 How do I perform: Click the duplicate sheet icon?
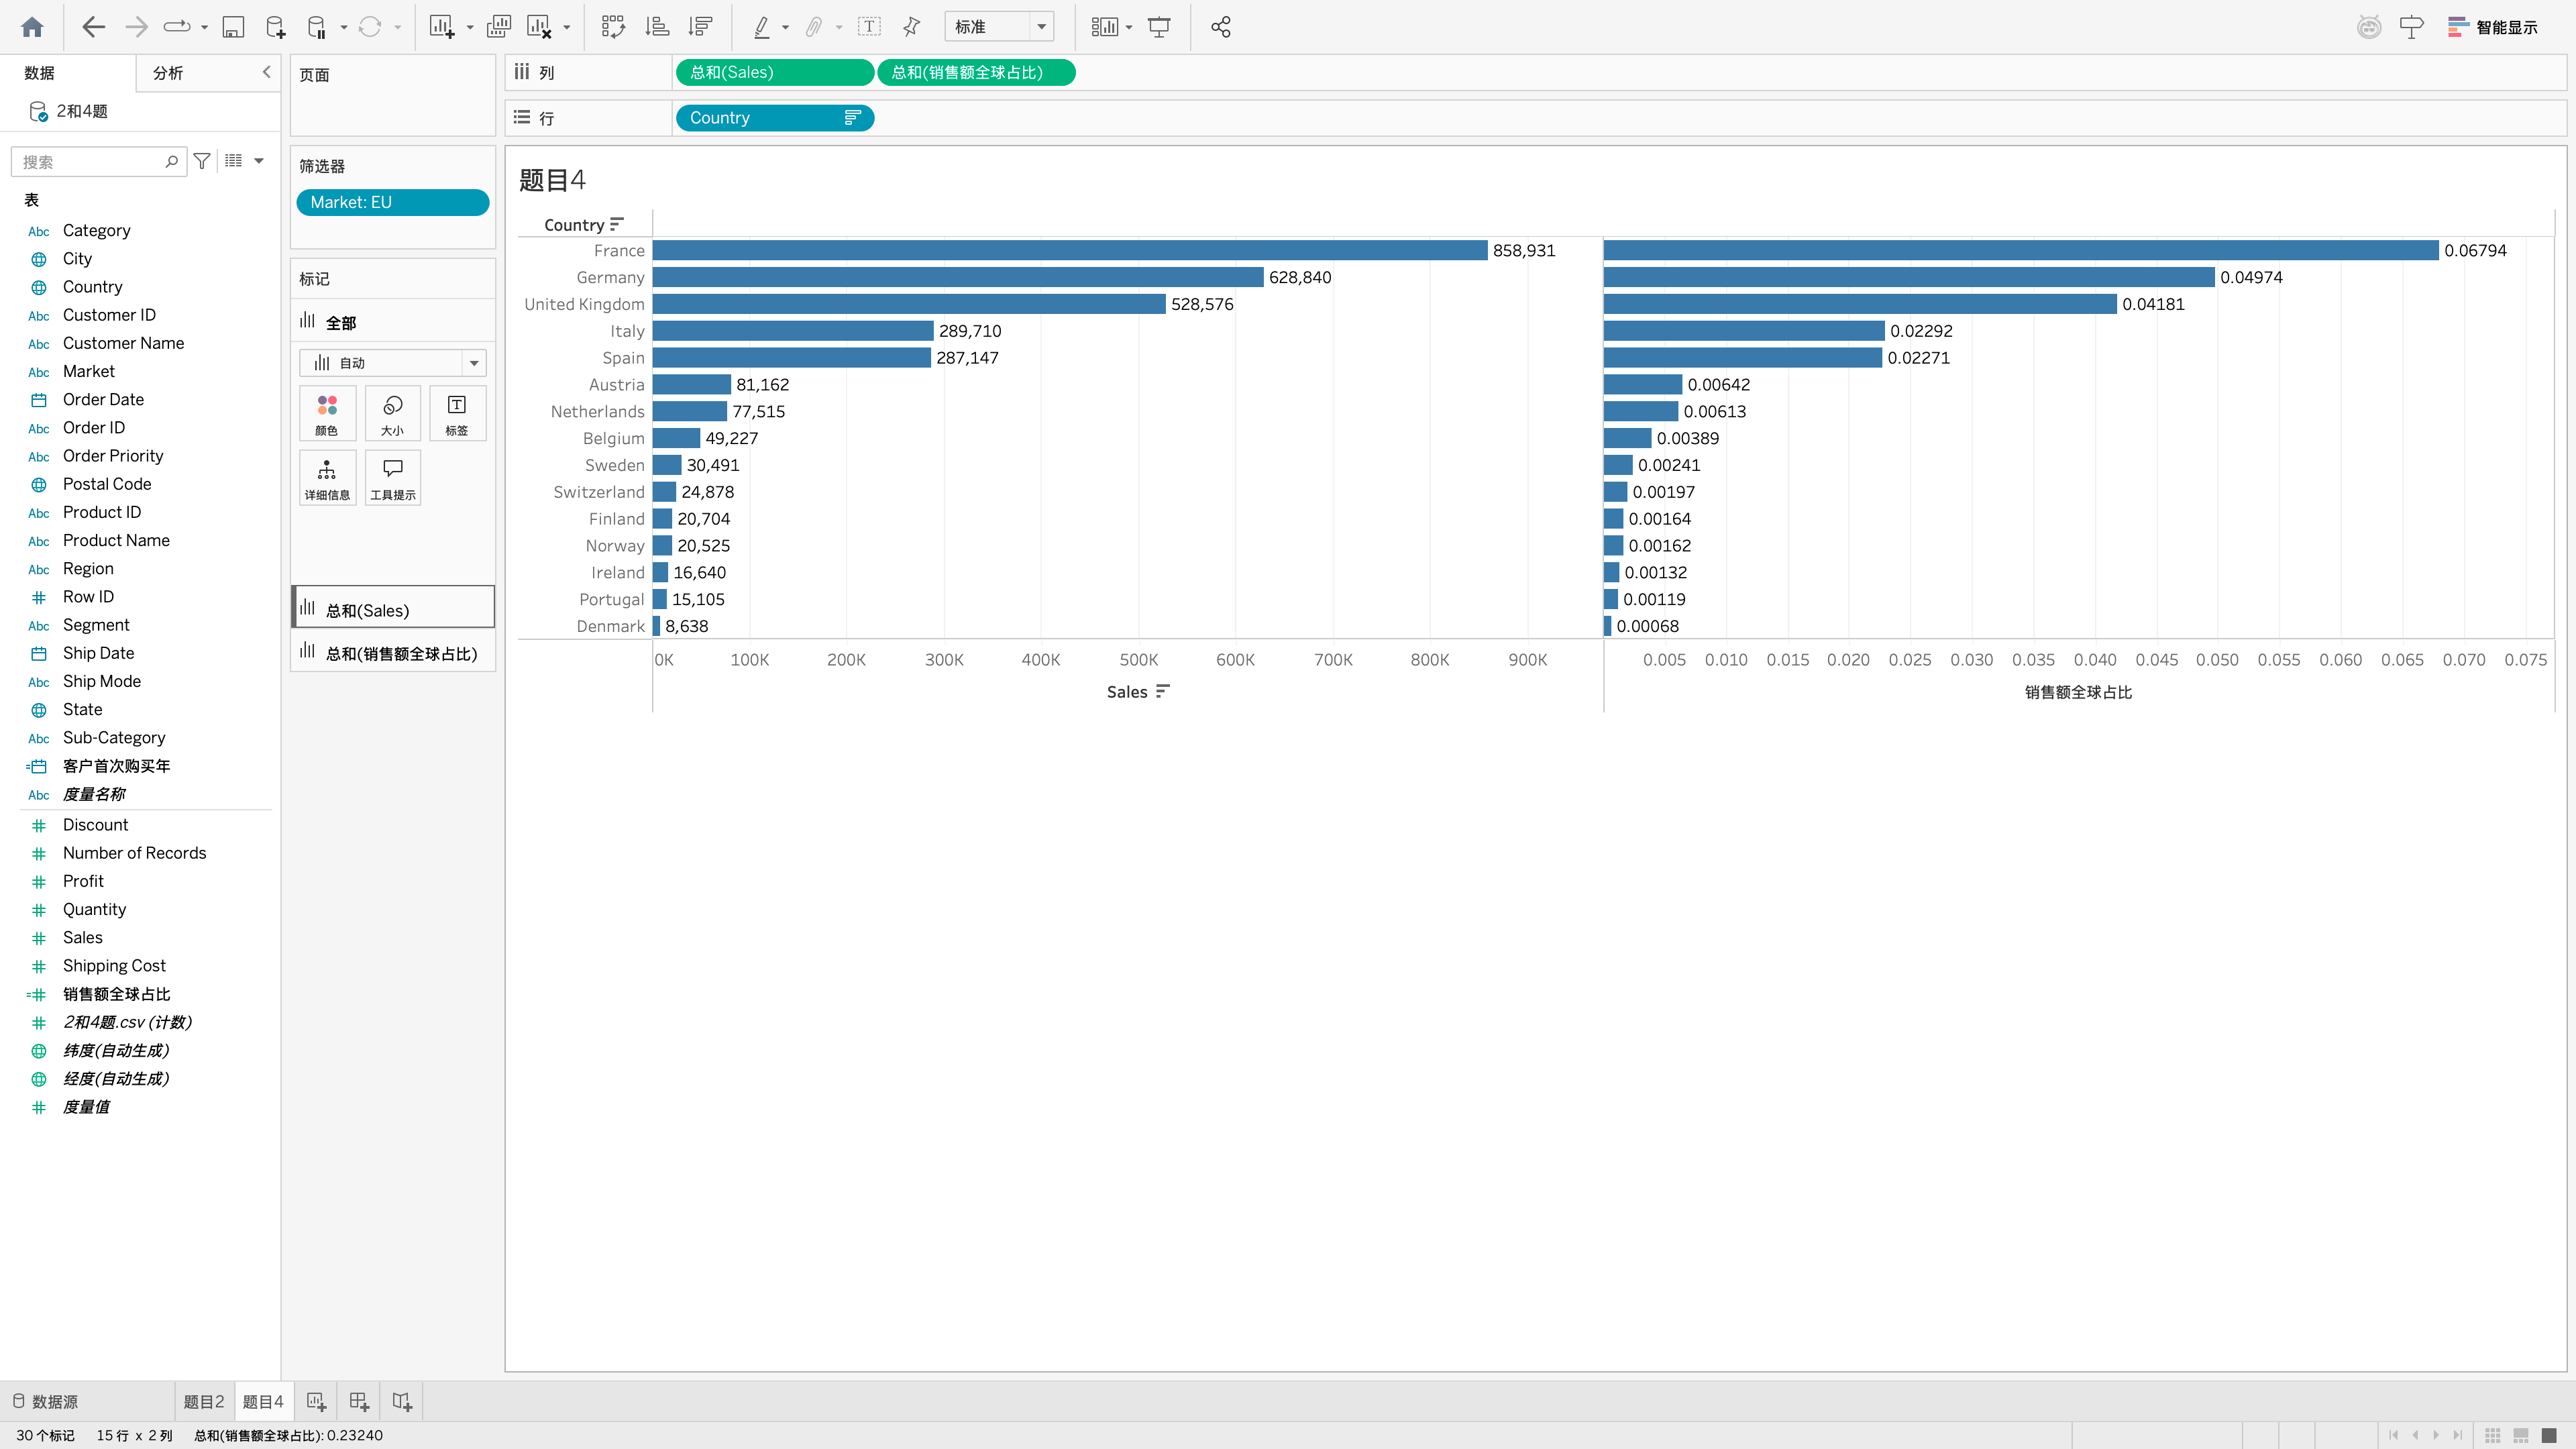coord(498,27)
